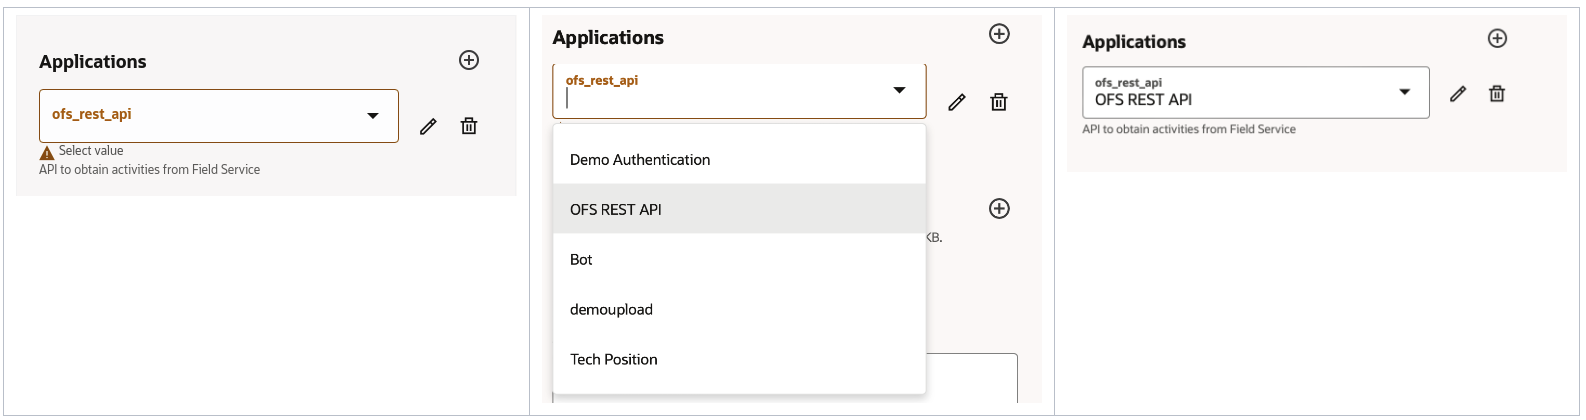Click the pencil icon next to the OFS REST API field
This screenshot has width=1586, height=420.
click(x=1458, y=94)
